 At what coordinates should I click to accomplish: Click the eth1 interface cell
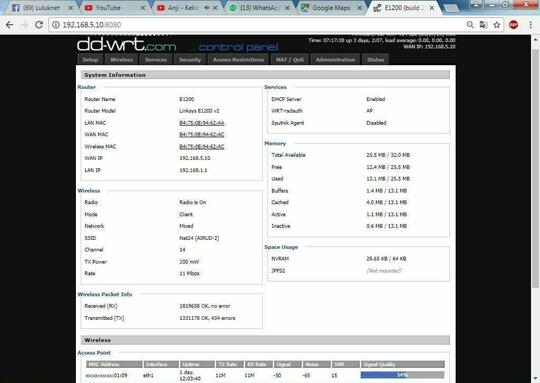pos(148,375)
